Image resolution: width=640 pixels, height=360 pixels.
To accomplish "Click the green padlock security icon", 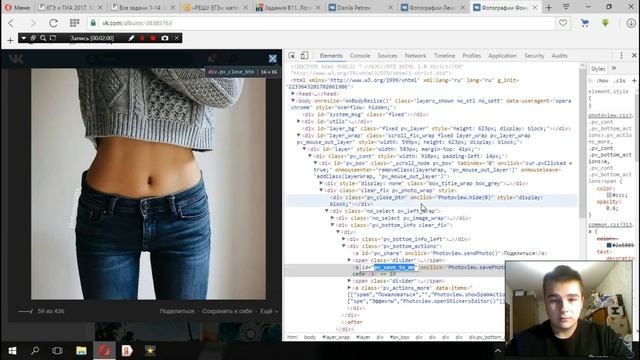I will (93, 23).
